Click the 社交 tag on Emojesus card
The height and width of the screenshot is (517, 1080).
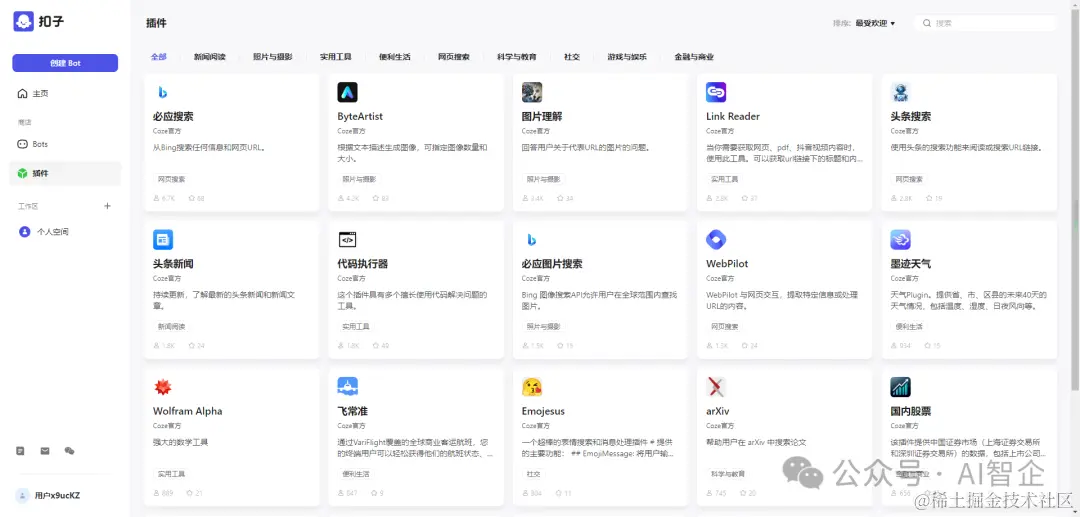(533, 474)
